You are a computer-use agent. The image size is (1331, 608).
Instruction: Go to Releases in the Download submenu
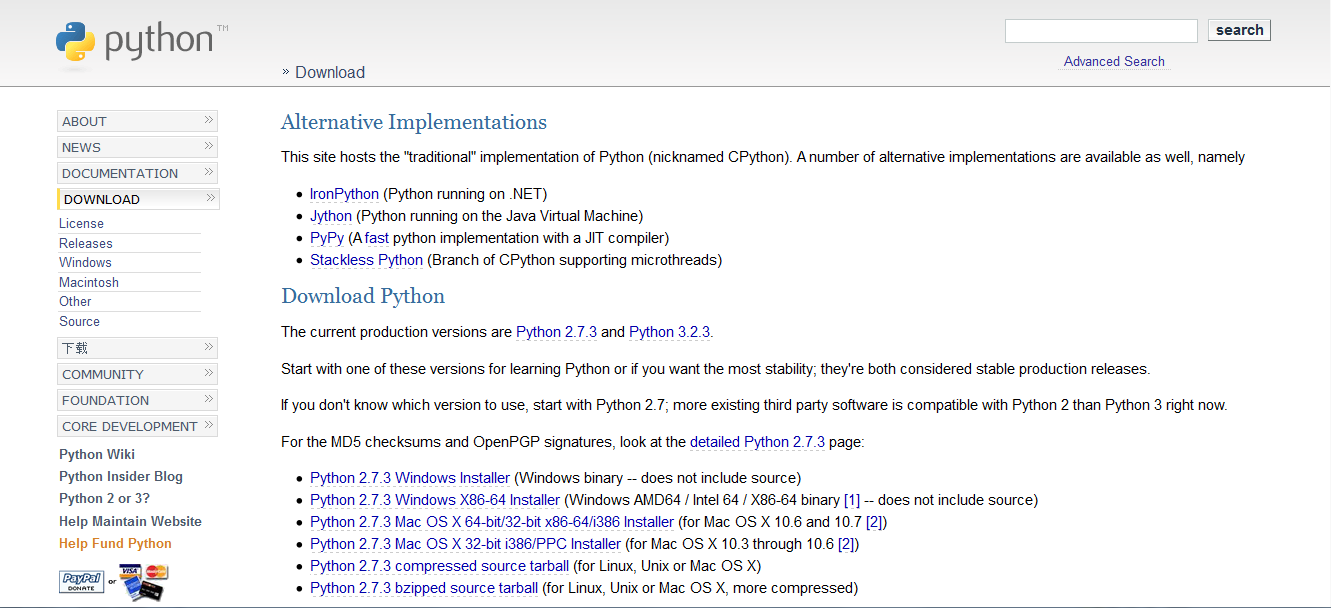86,243
